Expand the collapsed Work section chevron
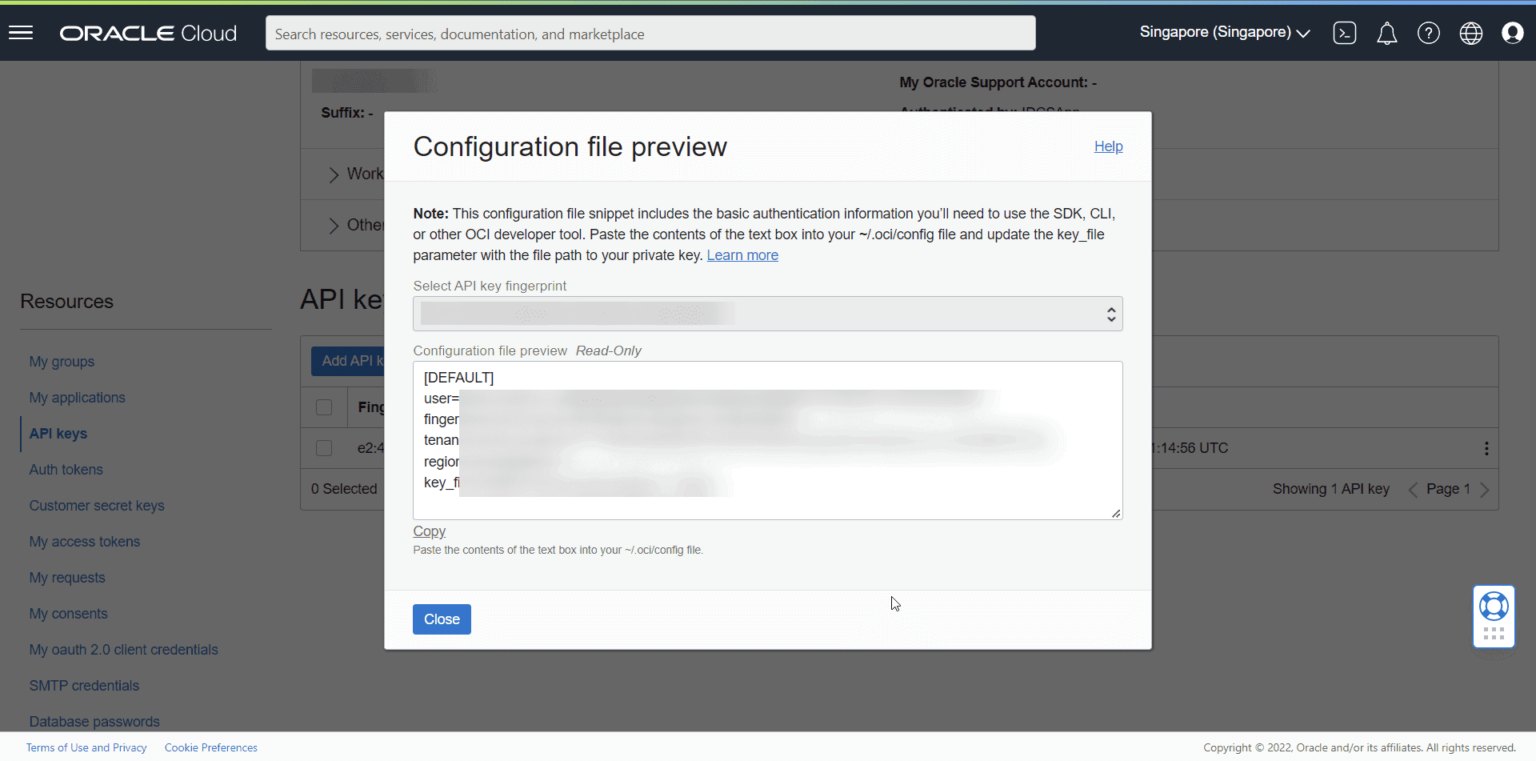The width and height of the screenshot is (1536, 761). coord(333,173)
